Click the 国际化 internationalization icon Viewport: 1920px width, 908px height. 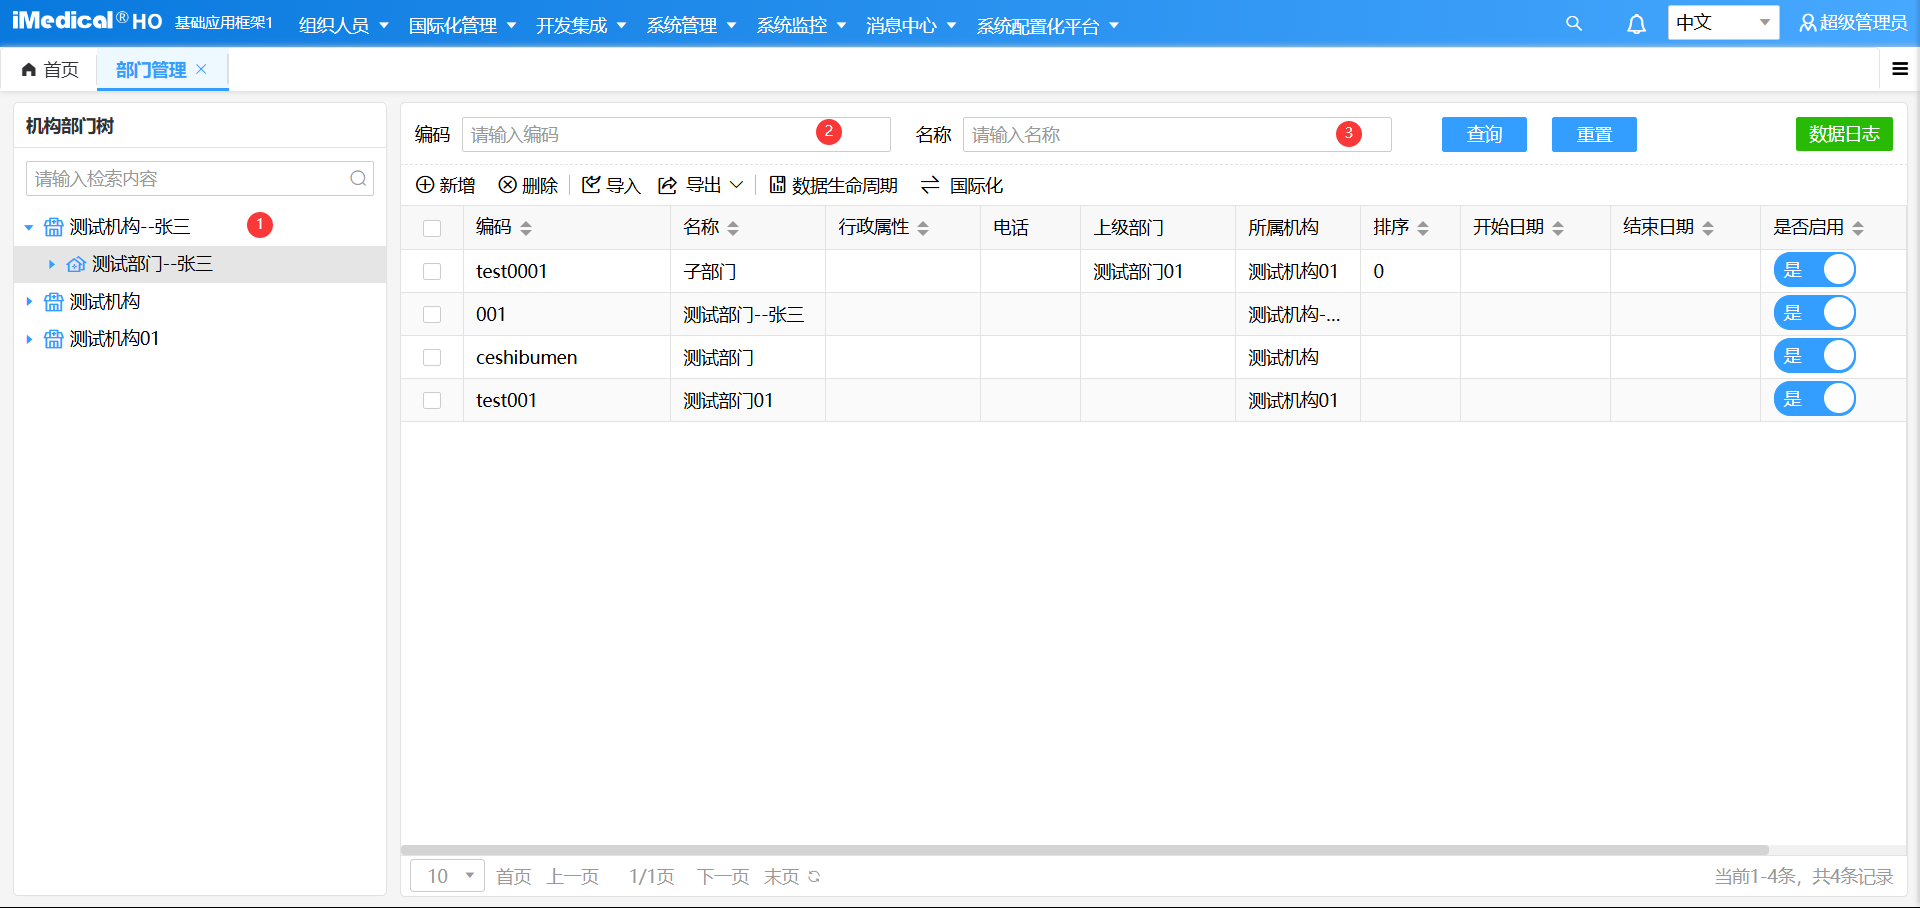pyautogui.click(x=930, y=185)
